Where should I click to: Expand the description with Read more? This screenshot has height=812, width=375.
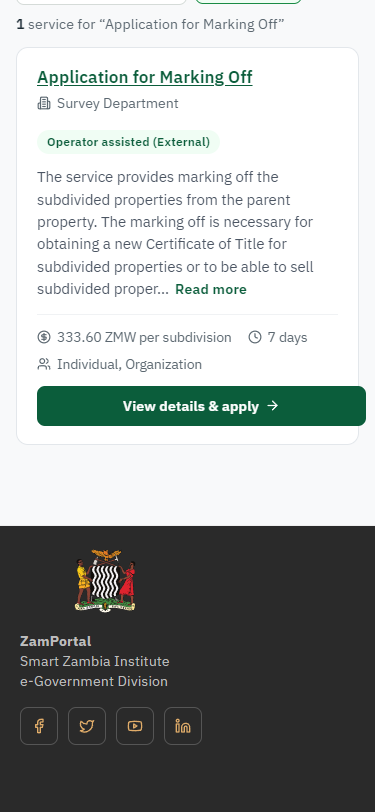(x=211, y=289)
